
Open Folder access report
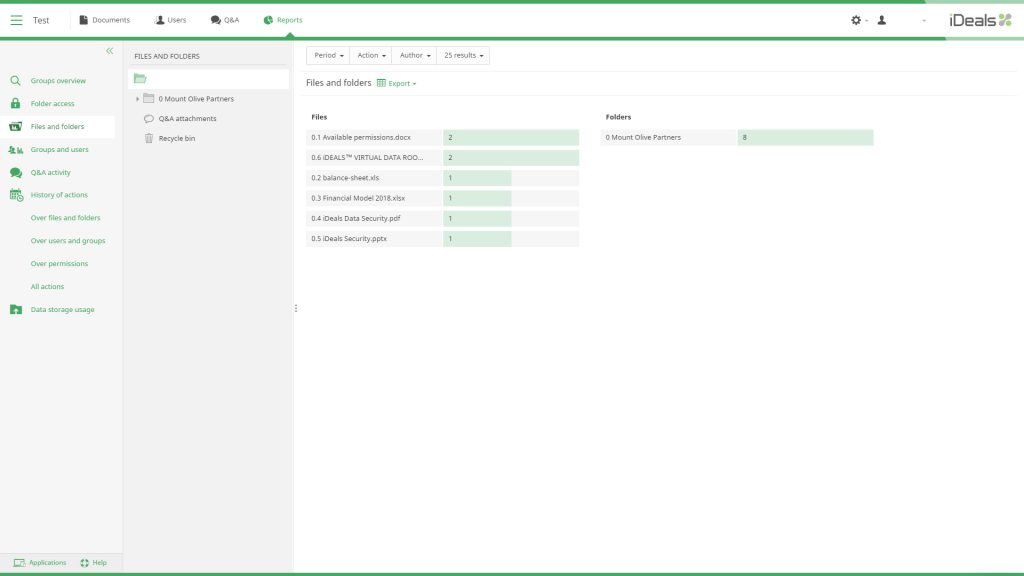(52, 104)
